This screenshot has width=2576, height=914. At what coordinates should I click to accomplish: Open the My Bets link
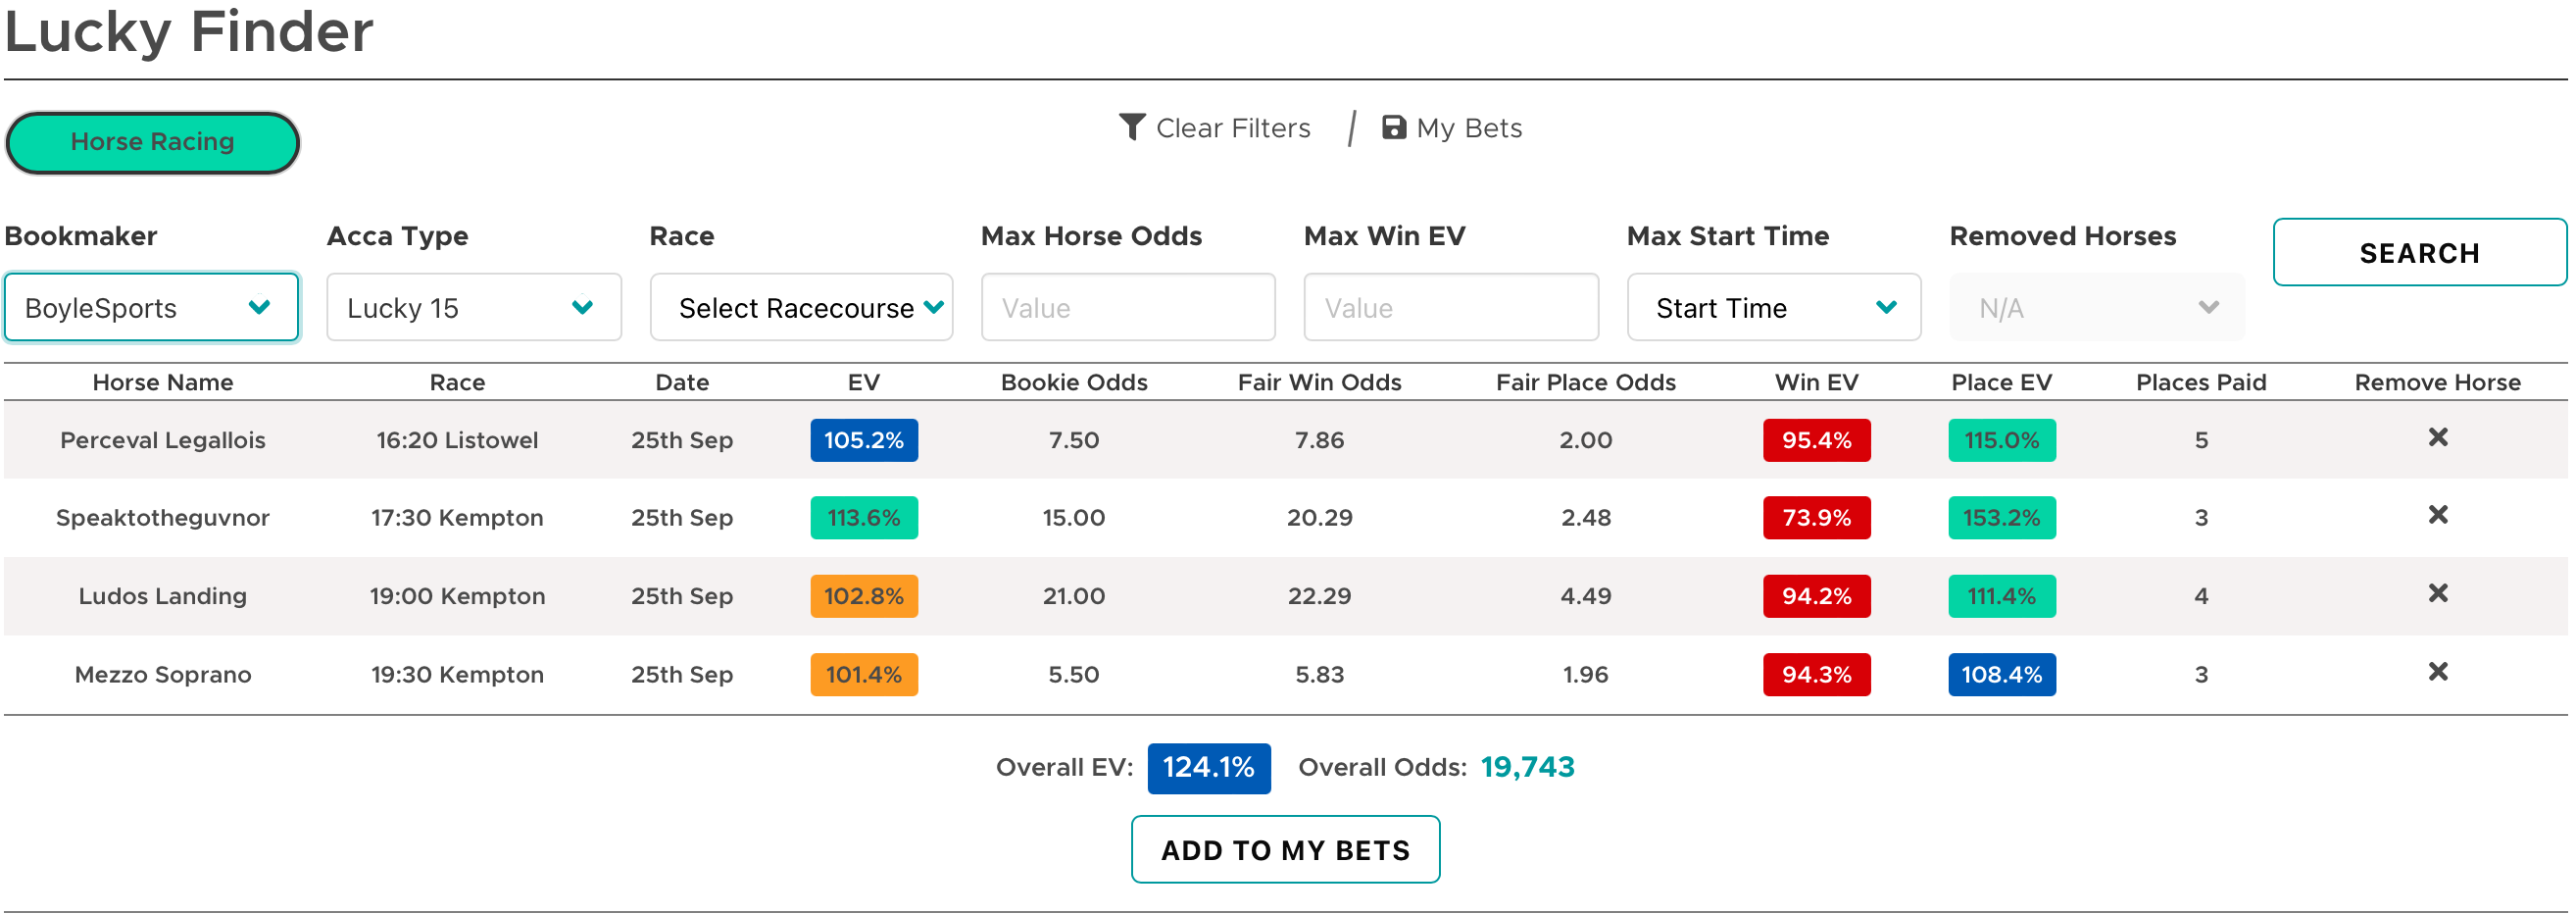1468,128
